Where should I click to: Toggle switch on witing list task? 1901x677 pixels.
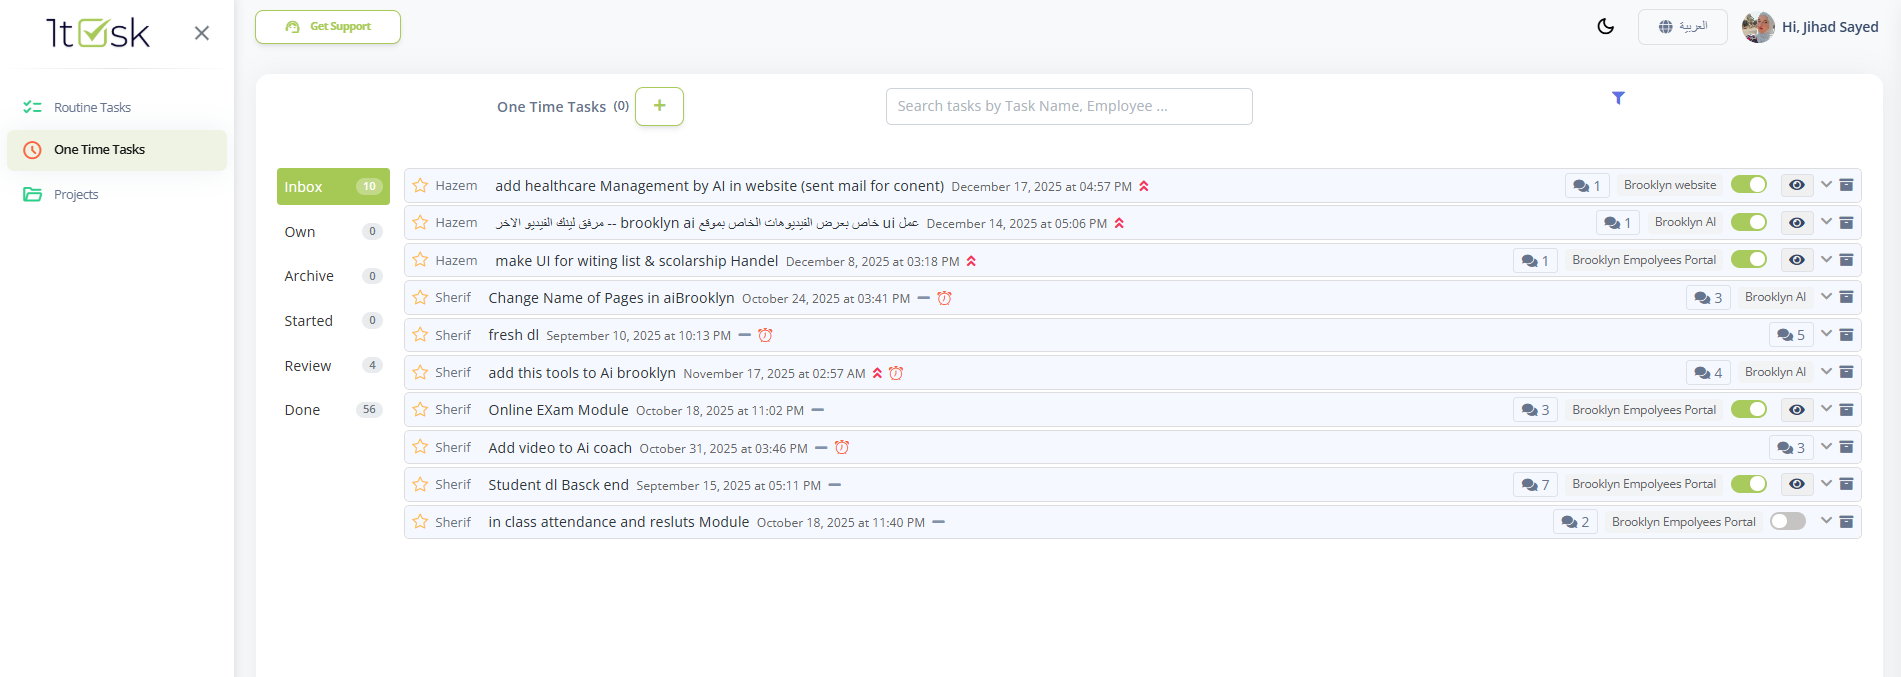click(1749, 260)
